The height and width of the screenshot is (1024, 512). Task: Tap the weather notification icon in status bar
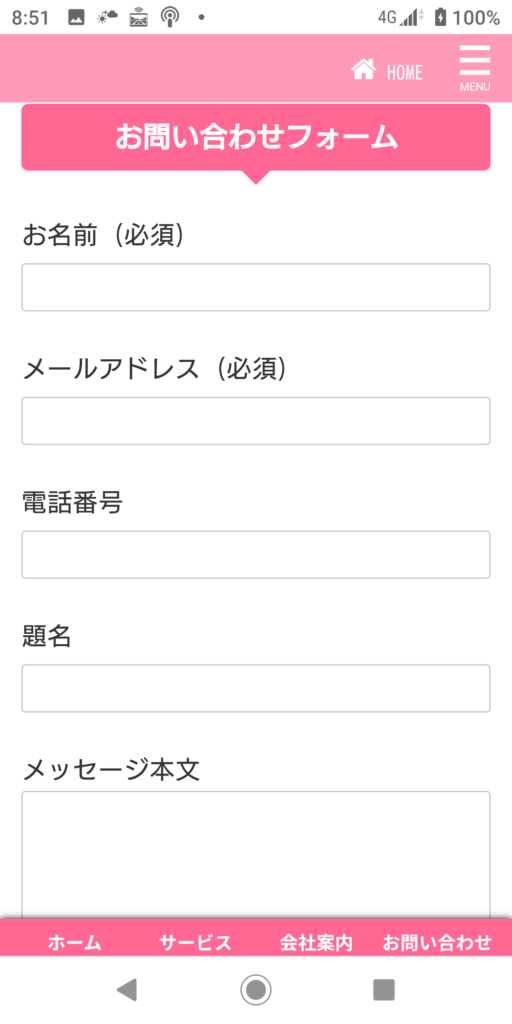[108, 18]
